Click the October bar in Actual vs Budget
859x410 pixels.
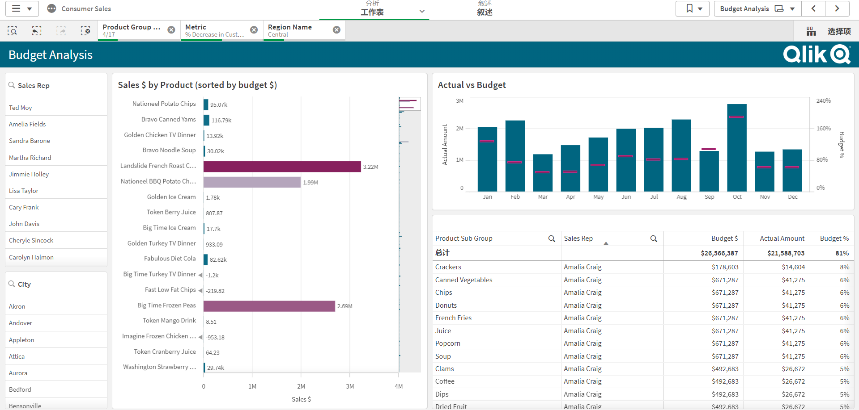pos(737,147)
